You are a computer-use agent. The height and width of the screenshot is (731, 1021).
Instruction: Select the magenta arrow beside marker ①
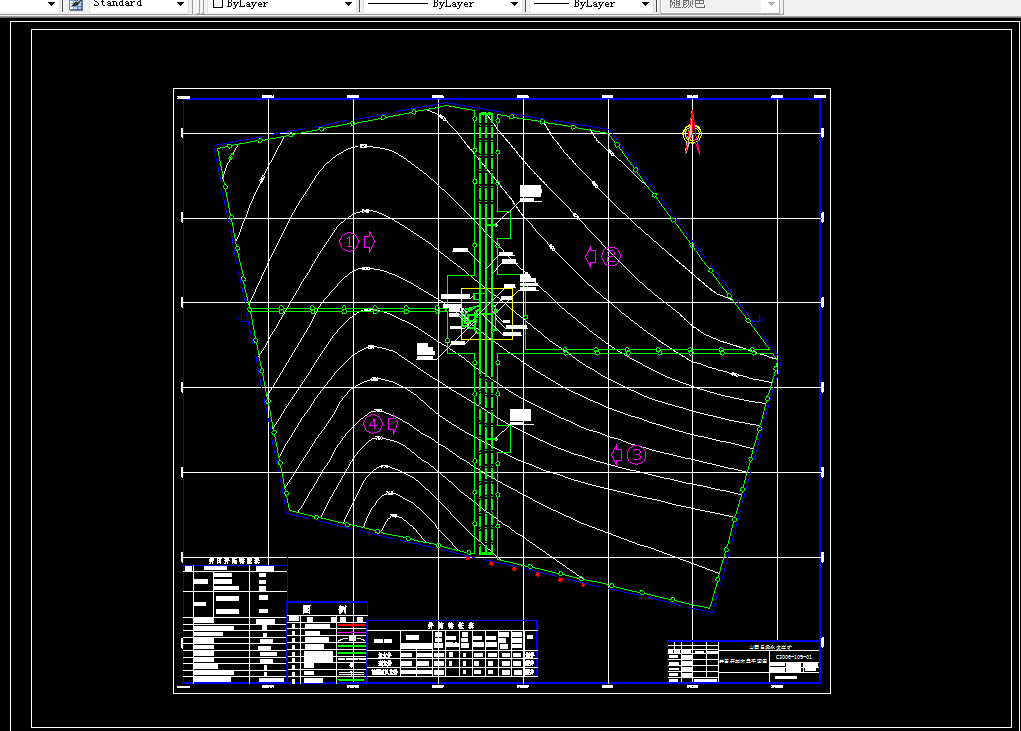coord(369,242)
